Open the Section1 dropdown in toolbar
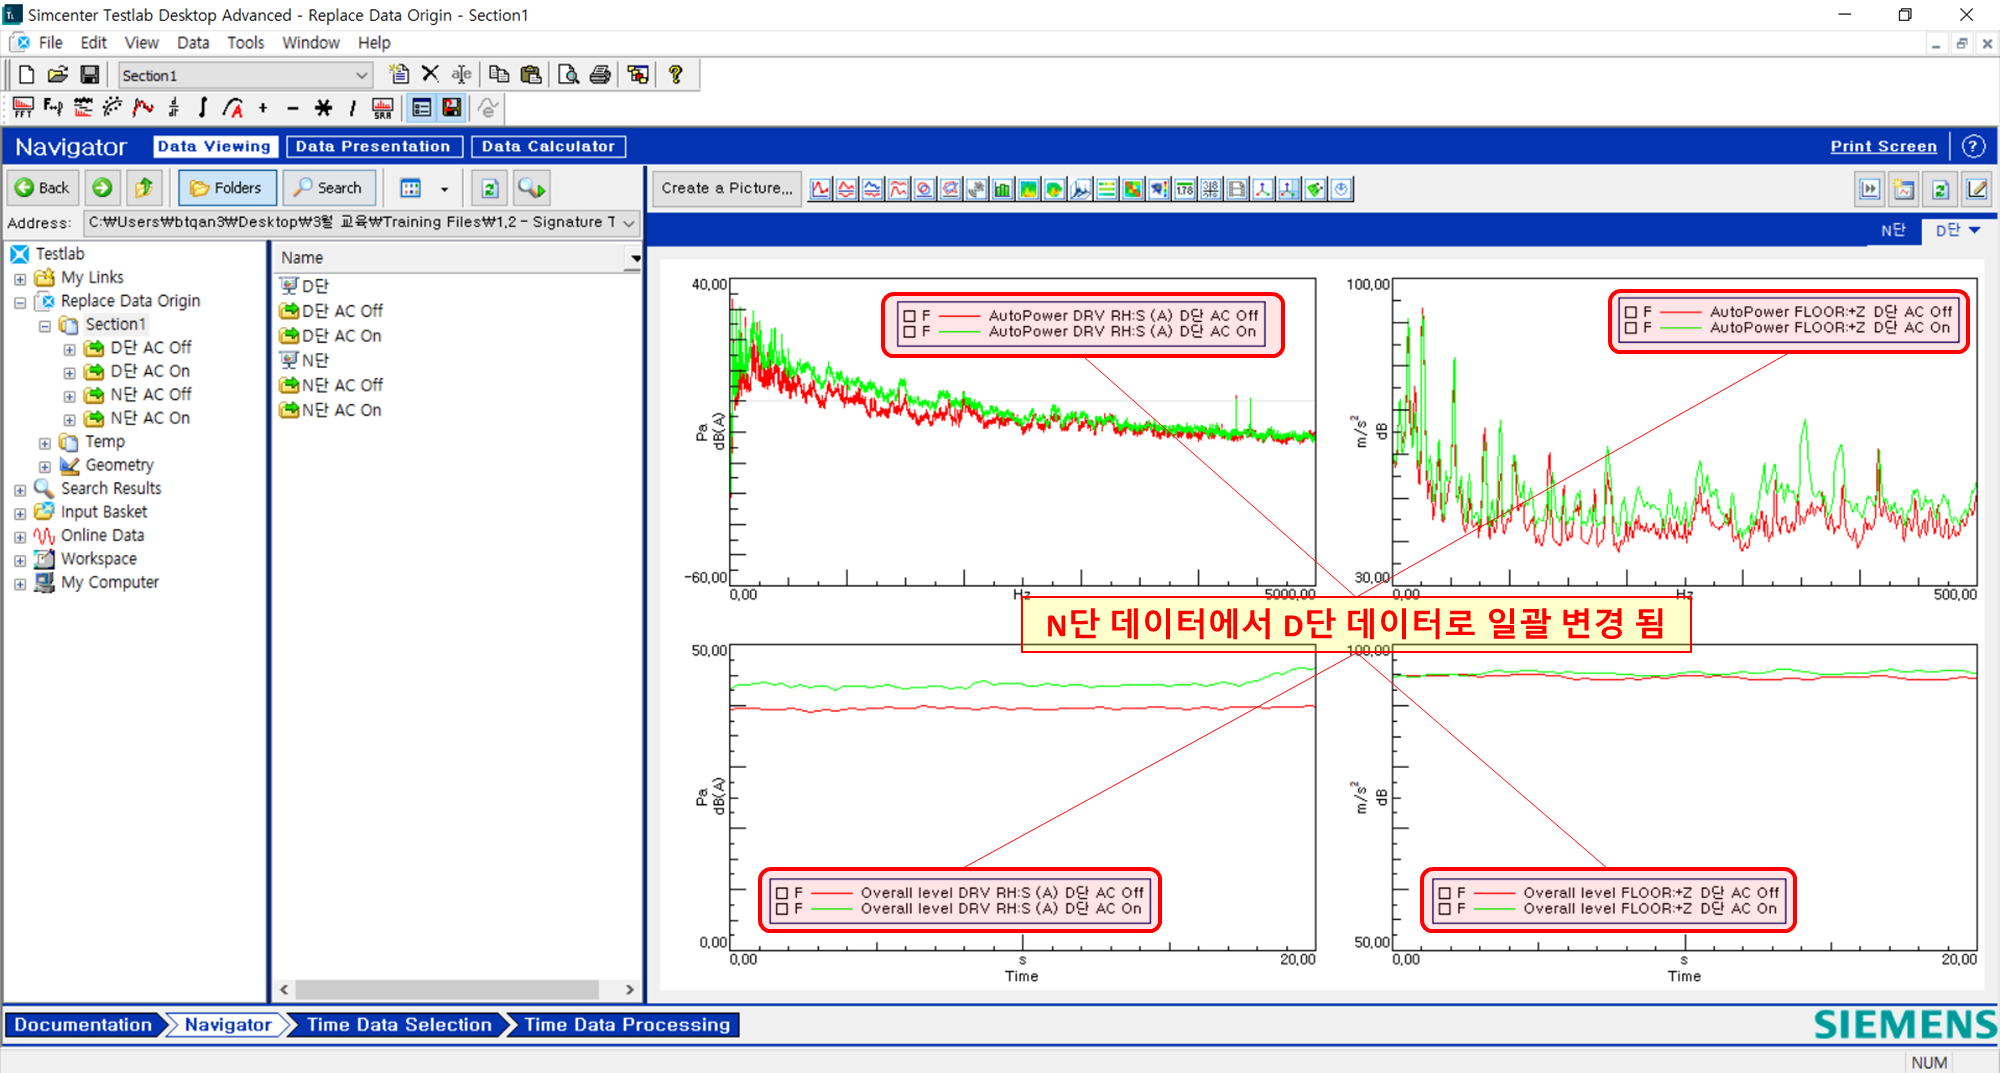This screenshot has height=1073, width=2000. 361,76
